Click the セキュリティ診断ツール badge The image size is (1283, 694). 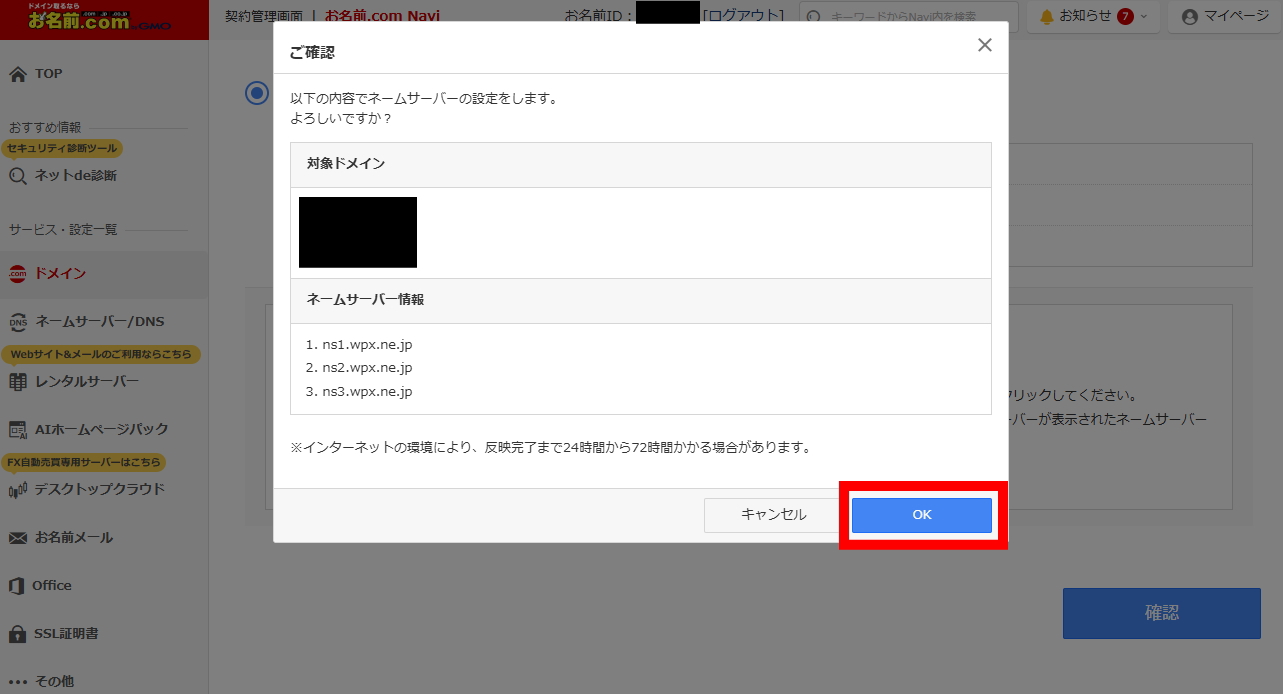(62, 148)
